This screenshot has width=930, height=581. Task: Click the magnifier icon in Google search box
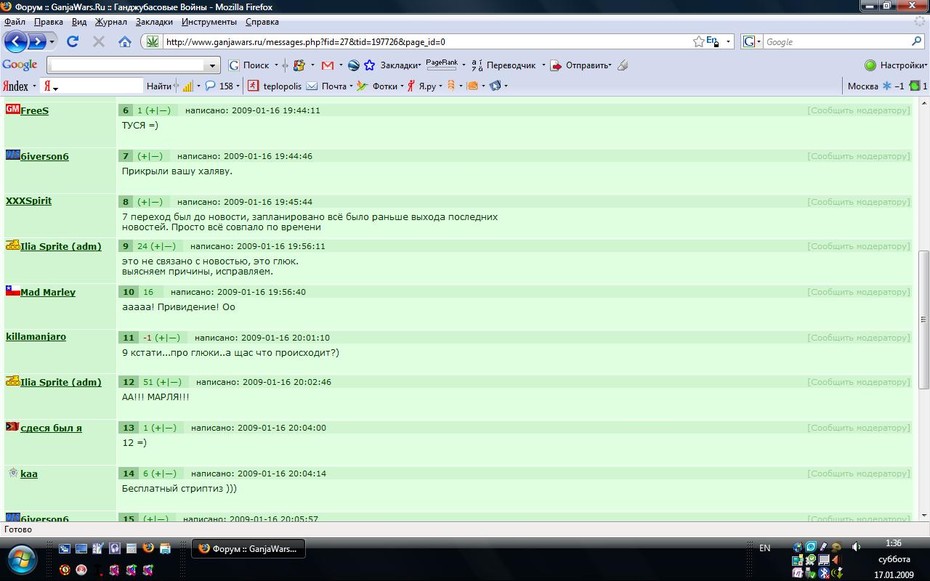click(916, 42)
